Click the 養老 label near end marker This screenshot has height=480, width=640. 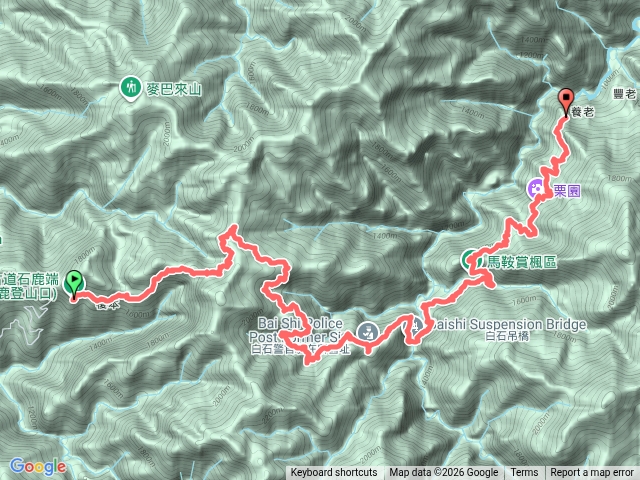pos(582,112)
